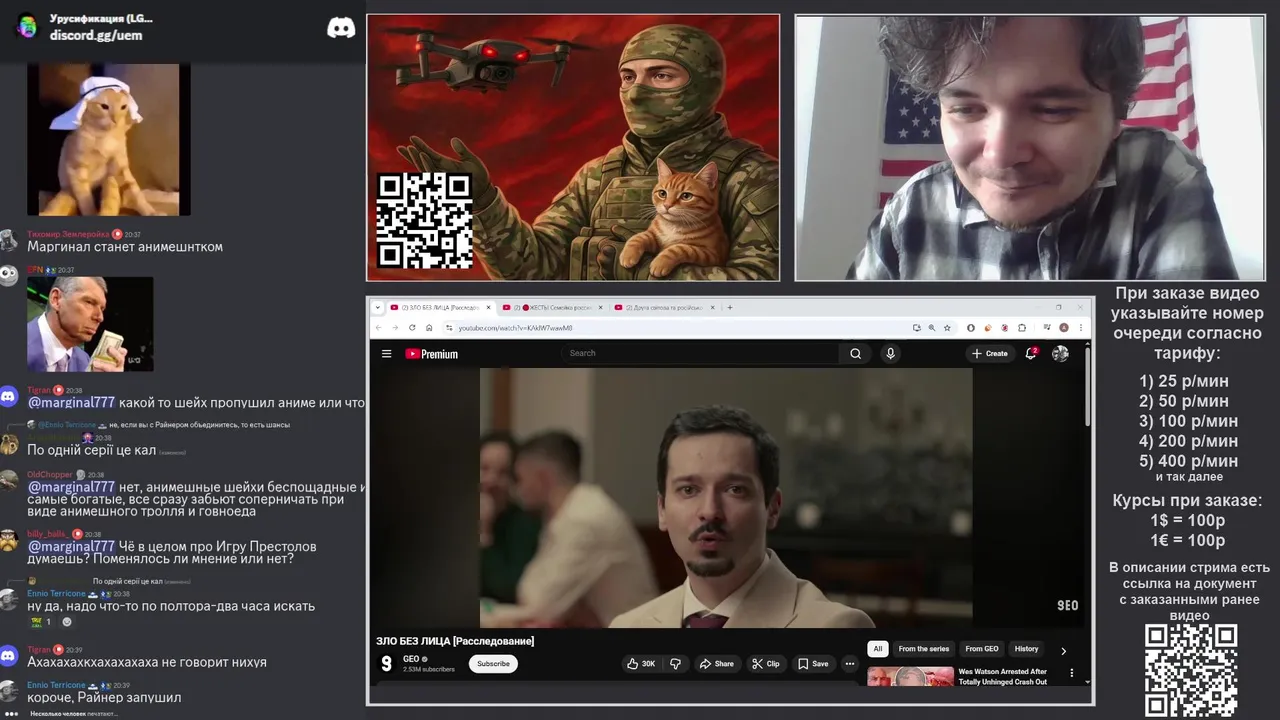The width and height of the screenshot is (1280, 720).
Task: Go forward in the browser
Action: point(395,328)
